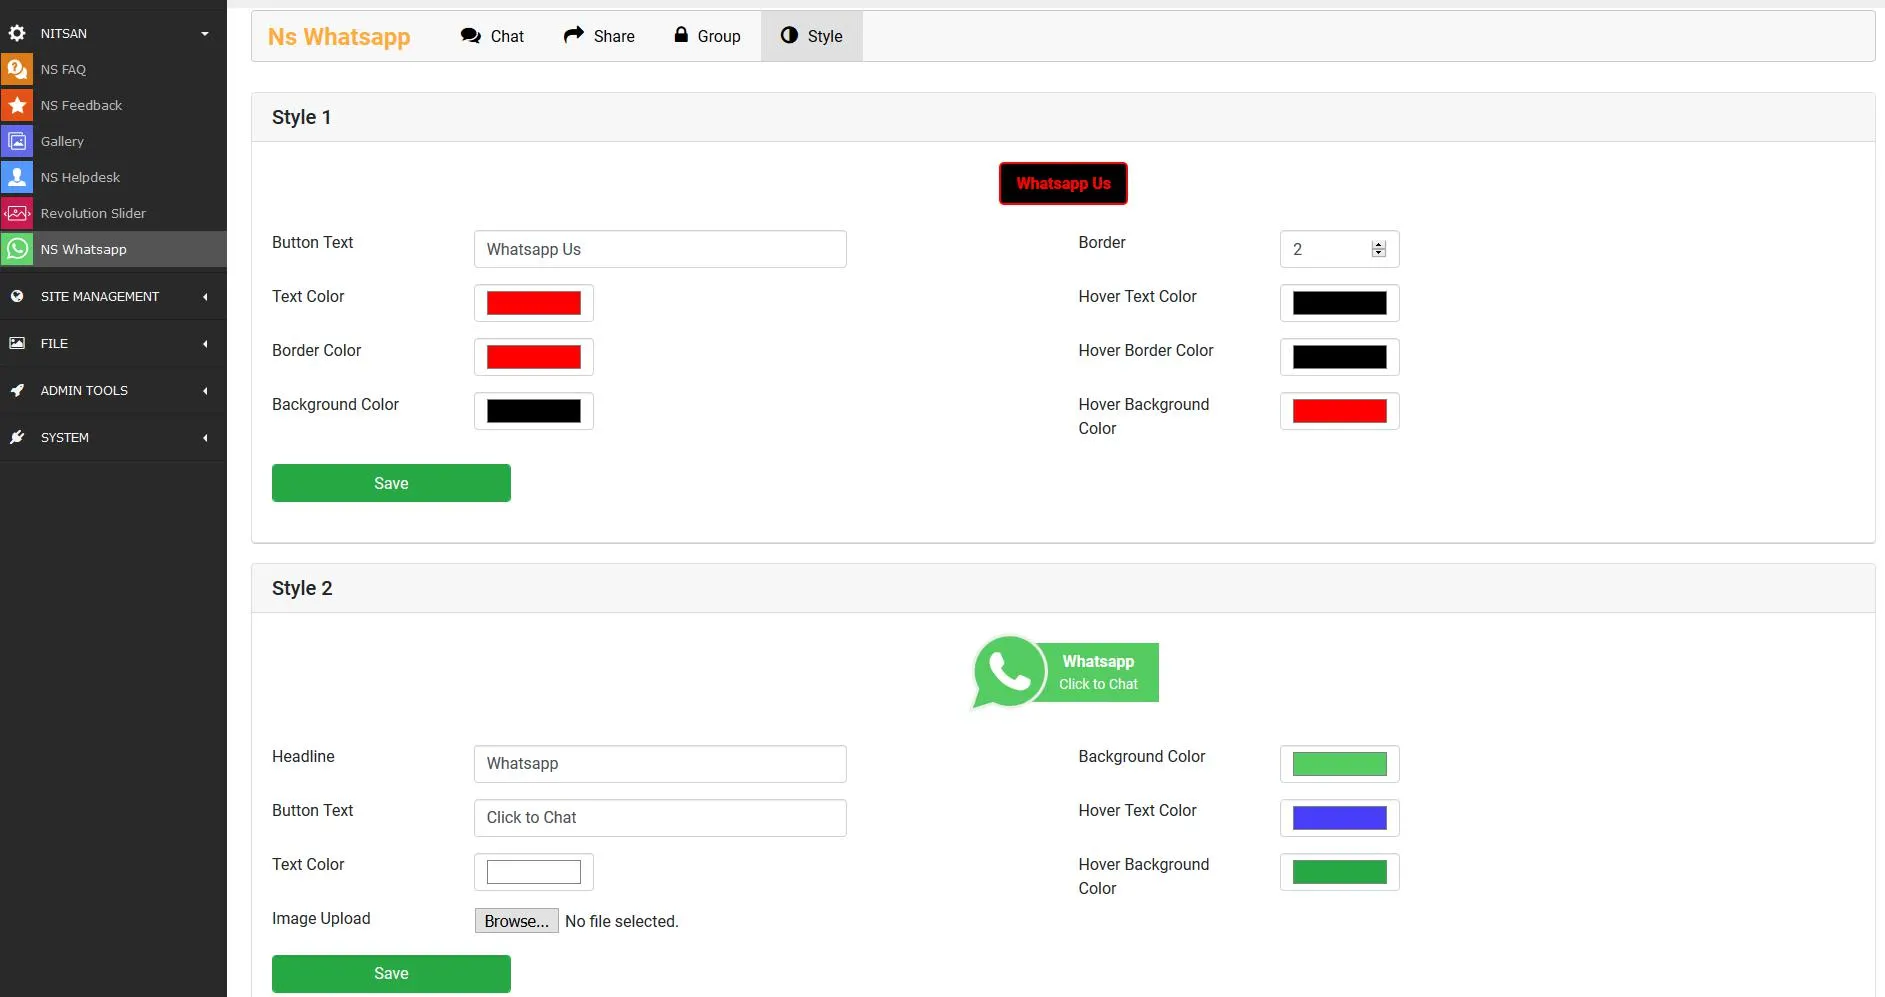Click the NS Whatsapp module icon
Image resolution: width=1885 pixels, height=997 pixels.
[x=17, y=249]
